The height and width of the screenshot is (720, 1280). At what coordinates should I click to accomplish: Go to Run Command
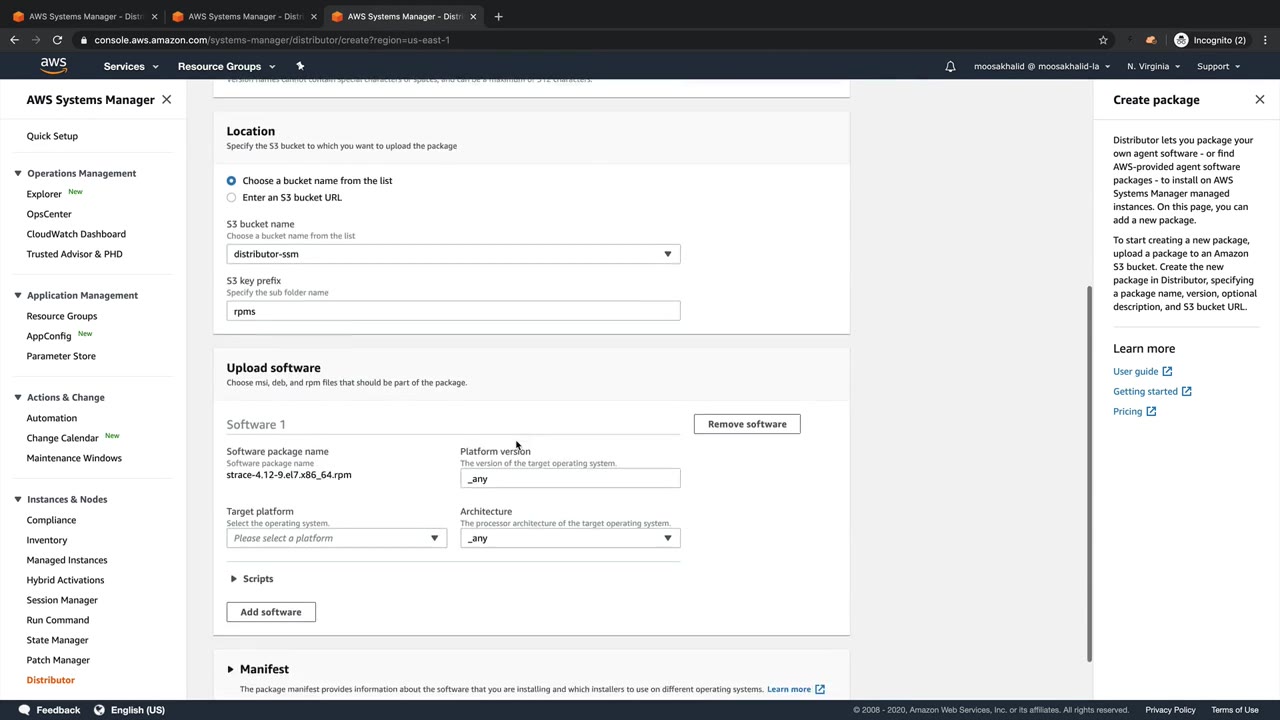coord(58,620)
